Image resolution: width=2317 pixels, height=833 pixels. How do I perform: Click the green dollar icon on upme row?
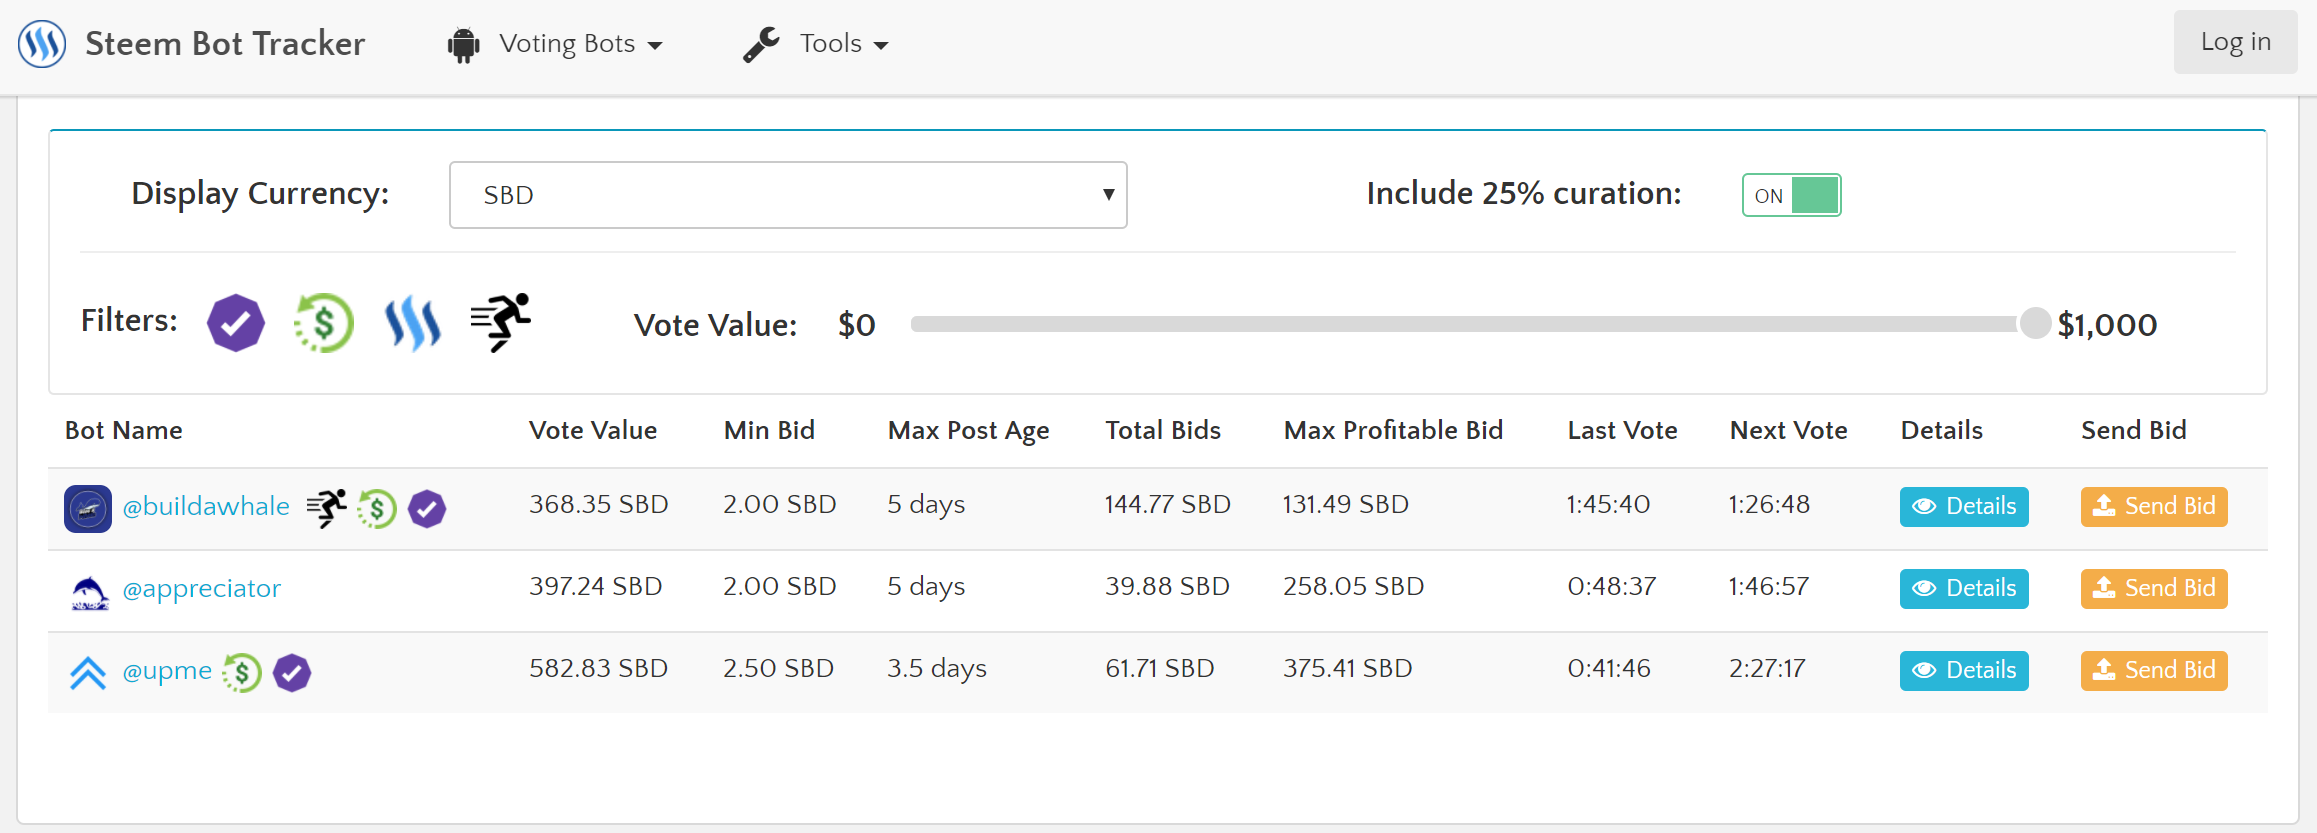click(242, 673)
